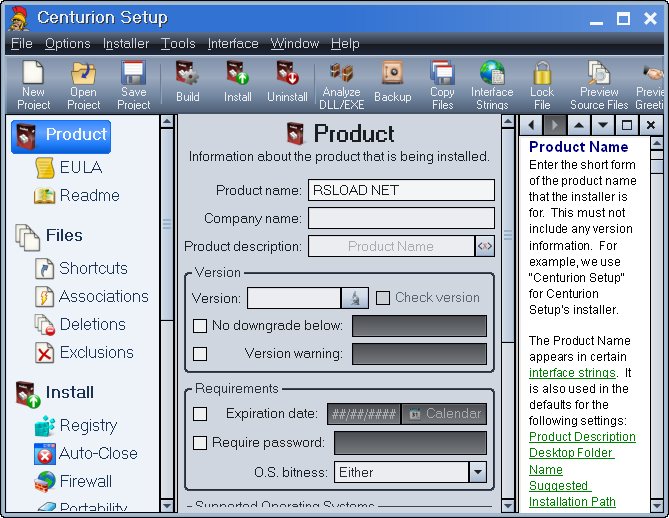Open Analyze DLL/EXE tool
The image size is (669, 518).
point(341,85)
